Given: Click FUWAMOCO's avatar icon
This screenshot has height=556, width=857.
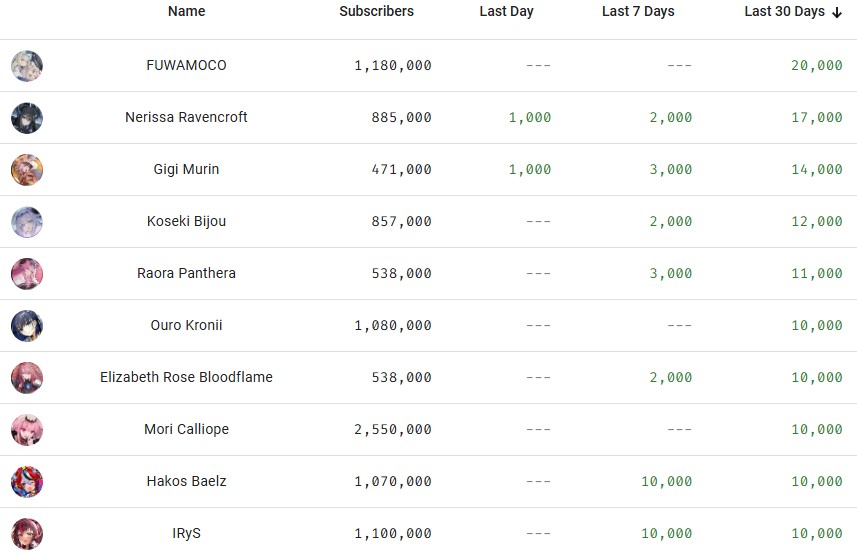Looking at the screenshot, I should tap(27, 66).
